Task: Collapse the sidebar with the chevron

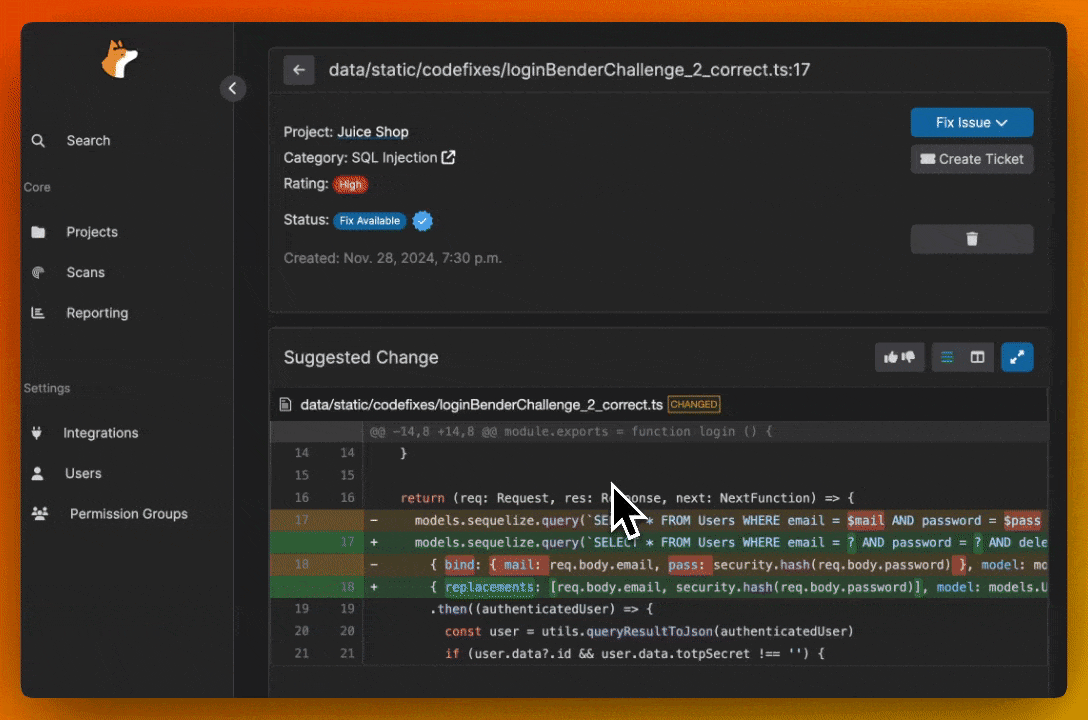Action: click(232, 88)
